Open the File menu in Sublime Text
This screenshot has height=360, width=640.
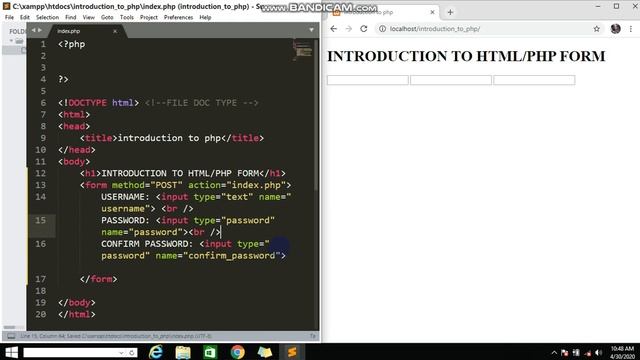(9, 18)
